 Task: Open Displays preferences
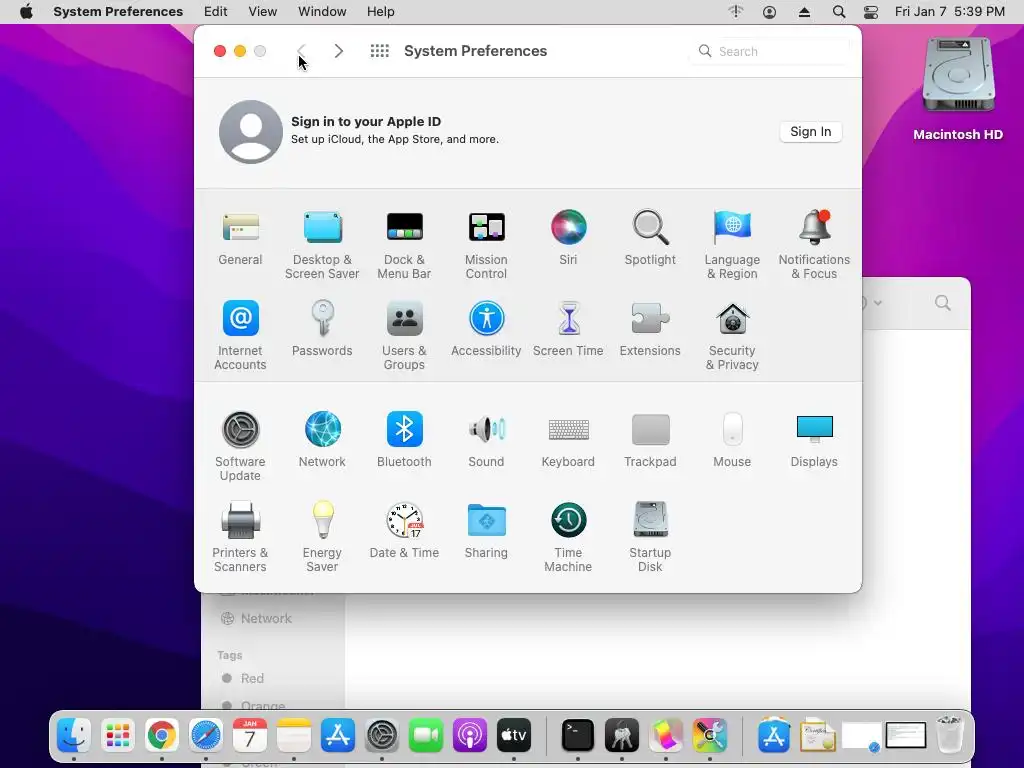[x=814, y=440]
